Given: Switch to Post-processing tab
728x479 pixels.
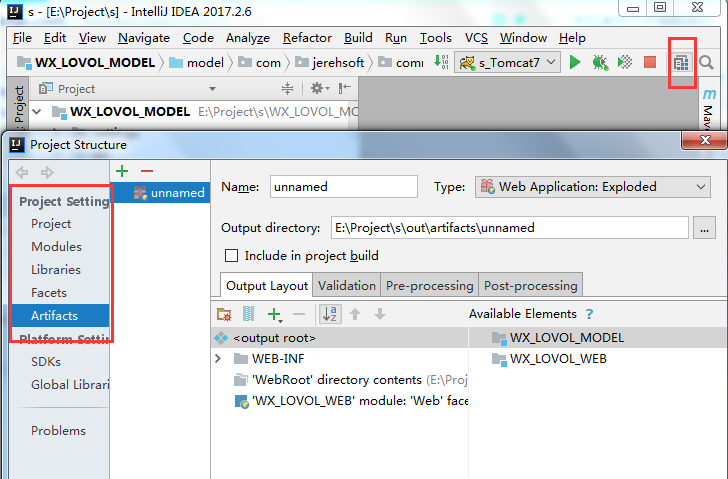Looking at the screenshot, I should 531,285.
